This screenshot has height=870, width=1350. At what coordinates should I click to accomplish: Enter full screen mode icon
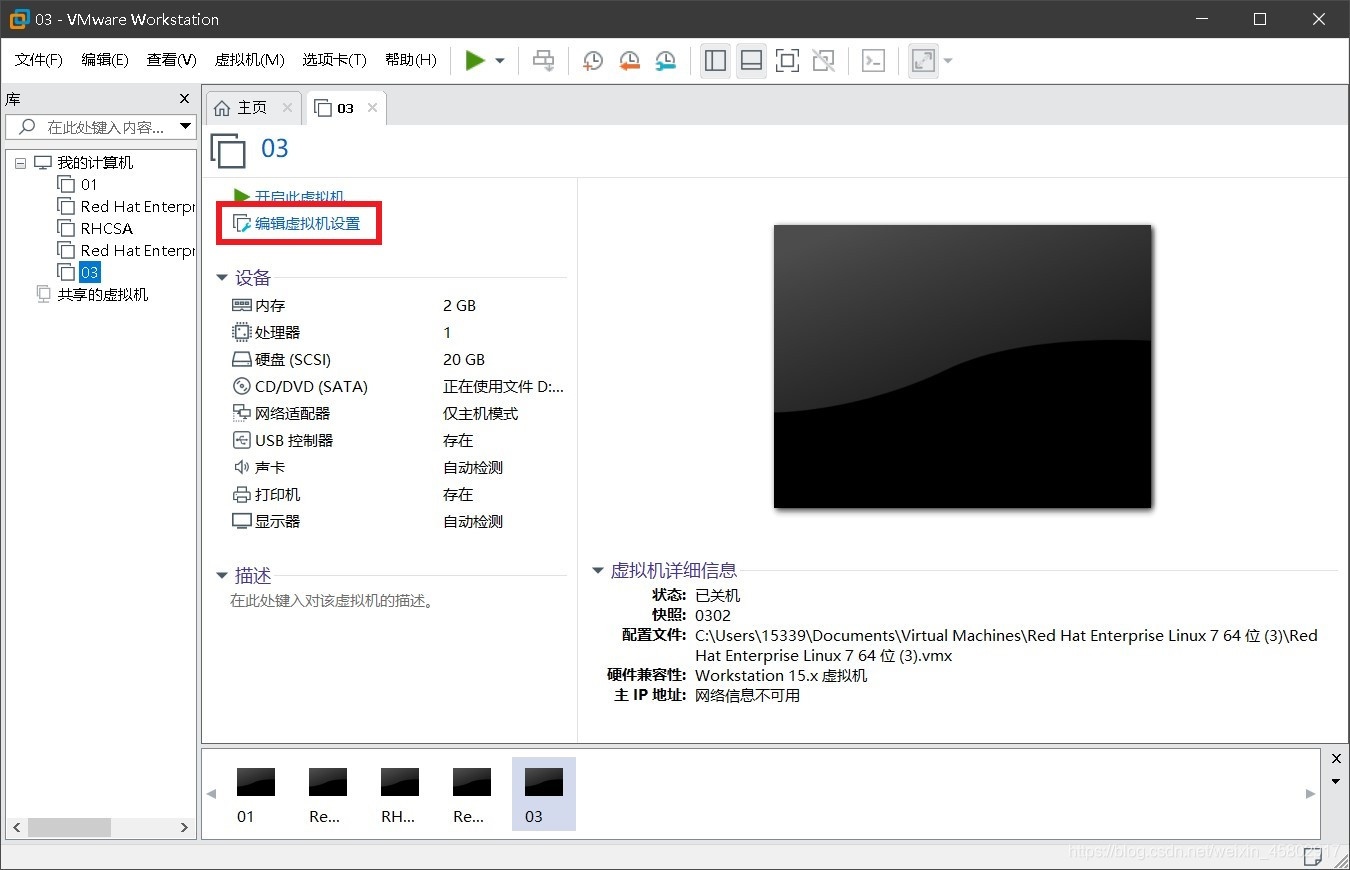point(787,61)
